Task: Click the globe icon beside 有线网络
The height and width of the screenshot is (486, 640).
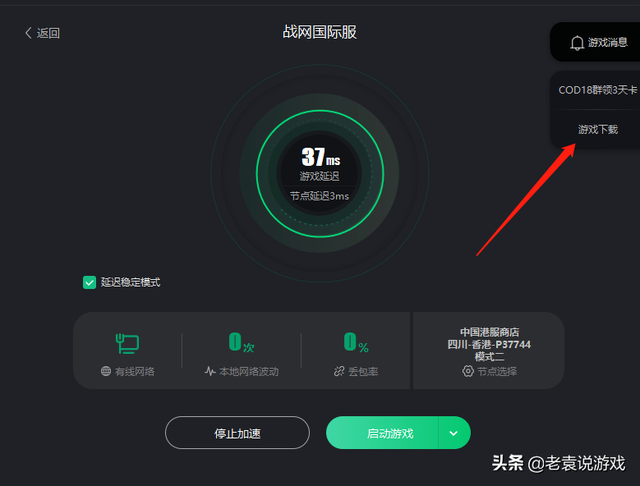Action: 106,371
